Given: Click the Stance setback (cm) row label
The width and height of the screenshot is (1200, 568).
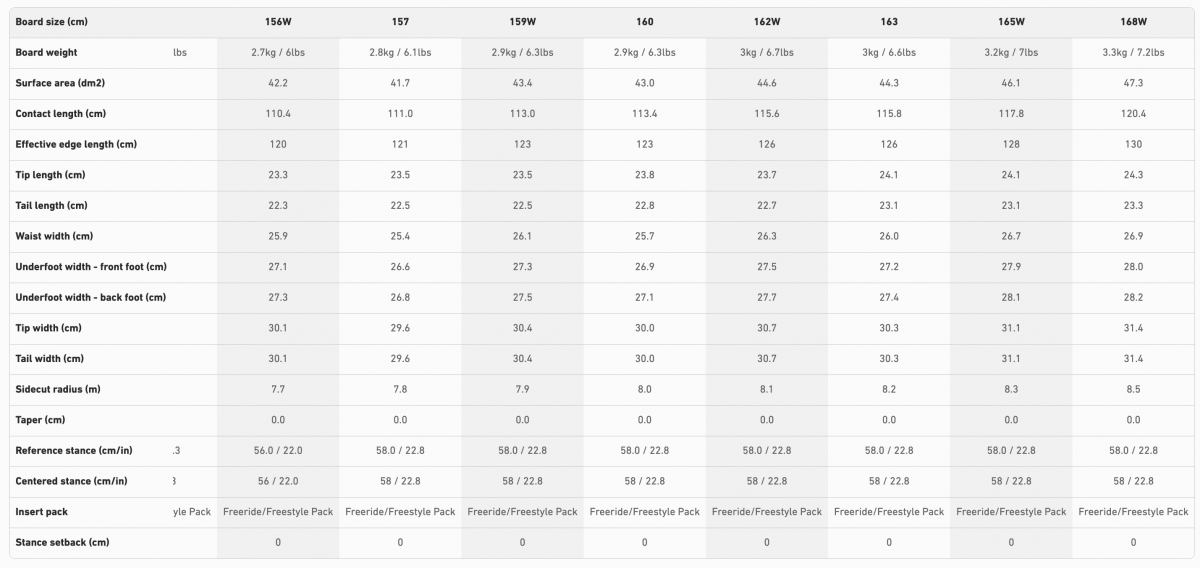Looking at the screenshot, I should [x=62, y=542].
